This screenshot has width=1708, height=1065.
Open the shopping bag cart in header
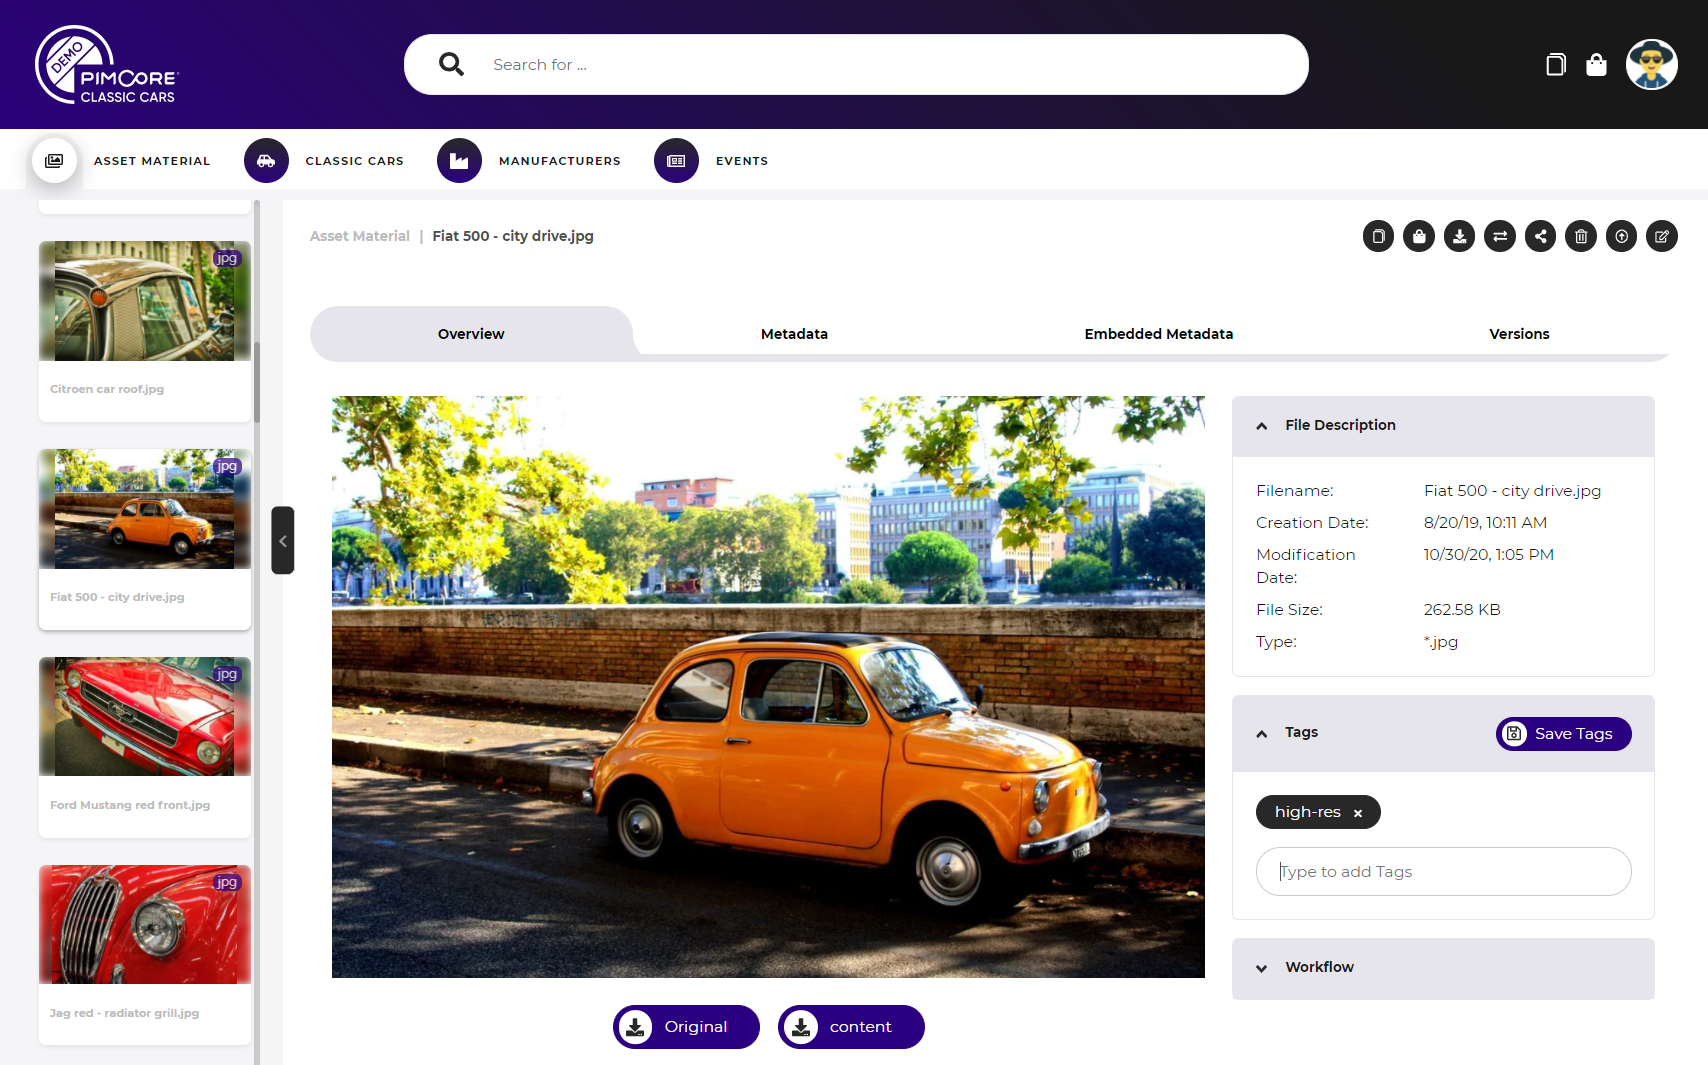1596,65
